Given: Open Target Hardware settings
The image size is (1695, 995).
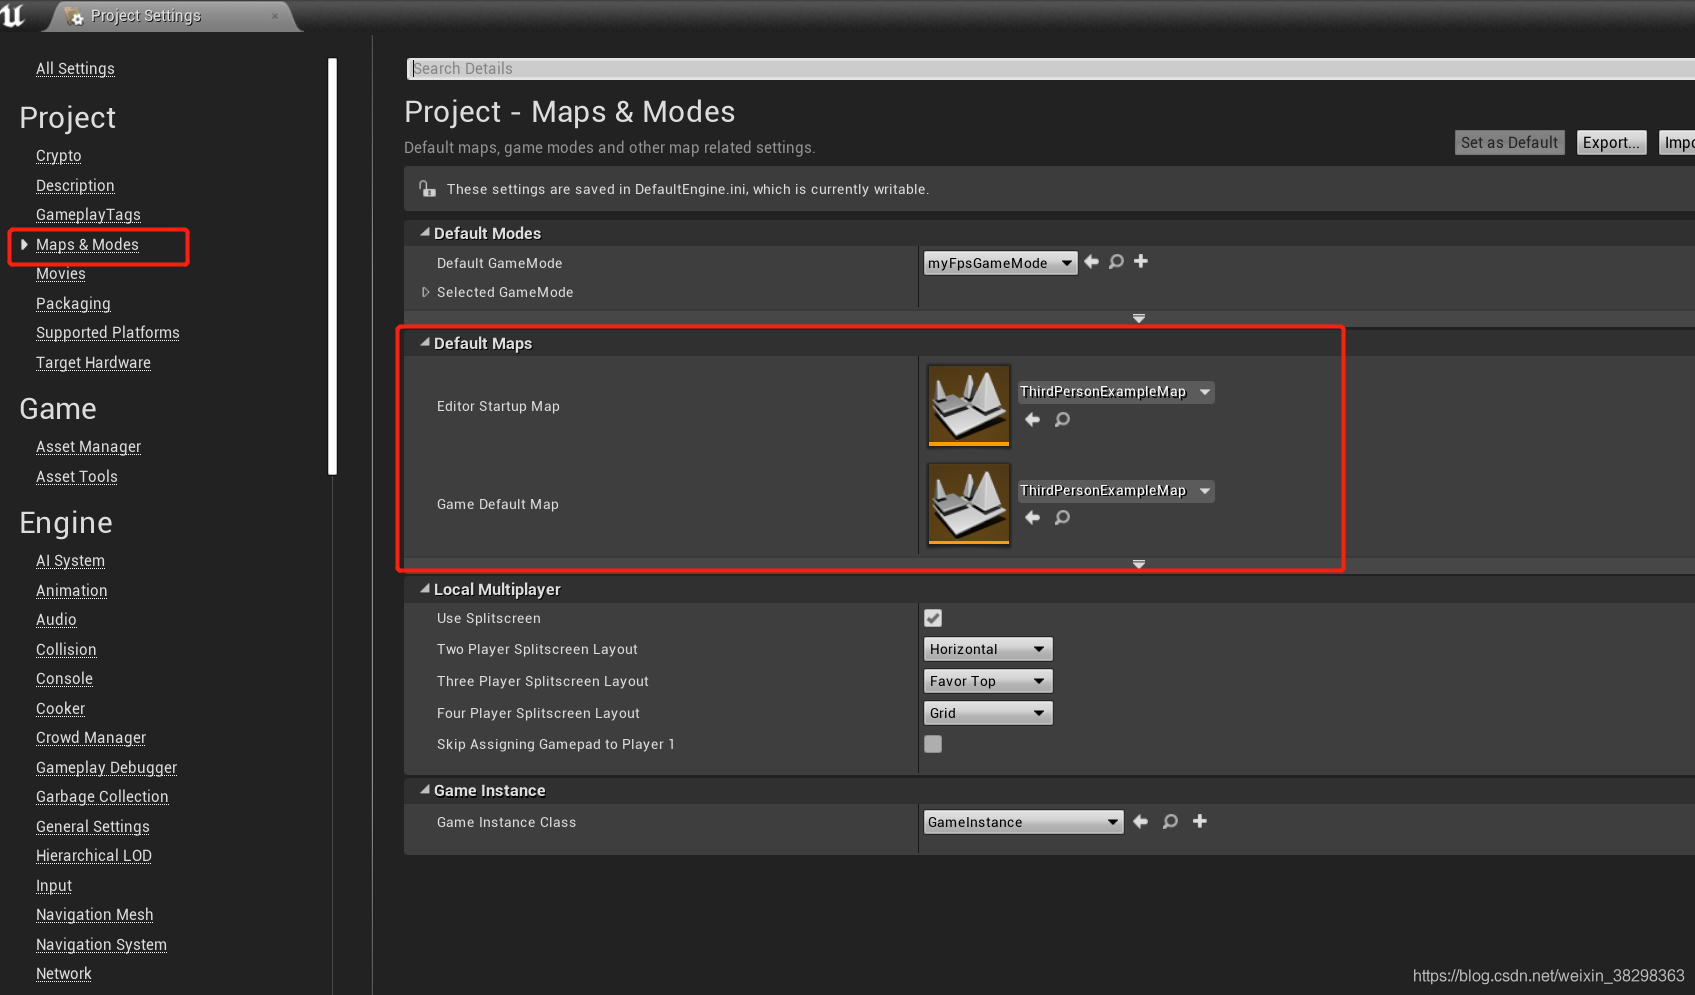Looking at the screenshot, I should pos(93,363).
